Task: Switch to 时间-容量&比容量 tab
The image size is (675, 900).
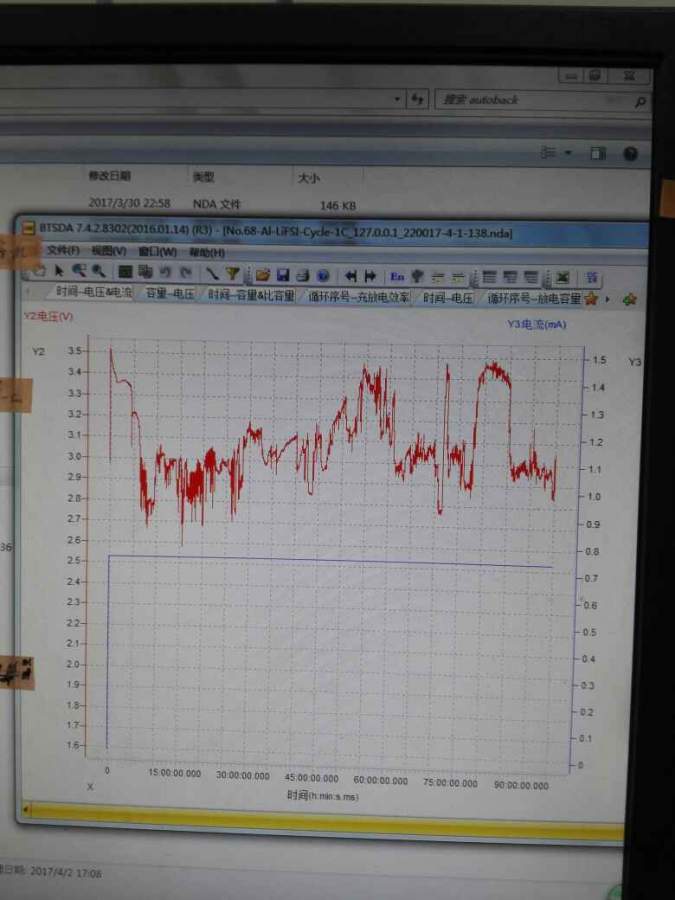Action: coord(251,296)
